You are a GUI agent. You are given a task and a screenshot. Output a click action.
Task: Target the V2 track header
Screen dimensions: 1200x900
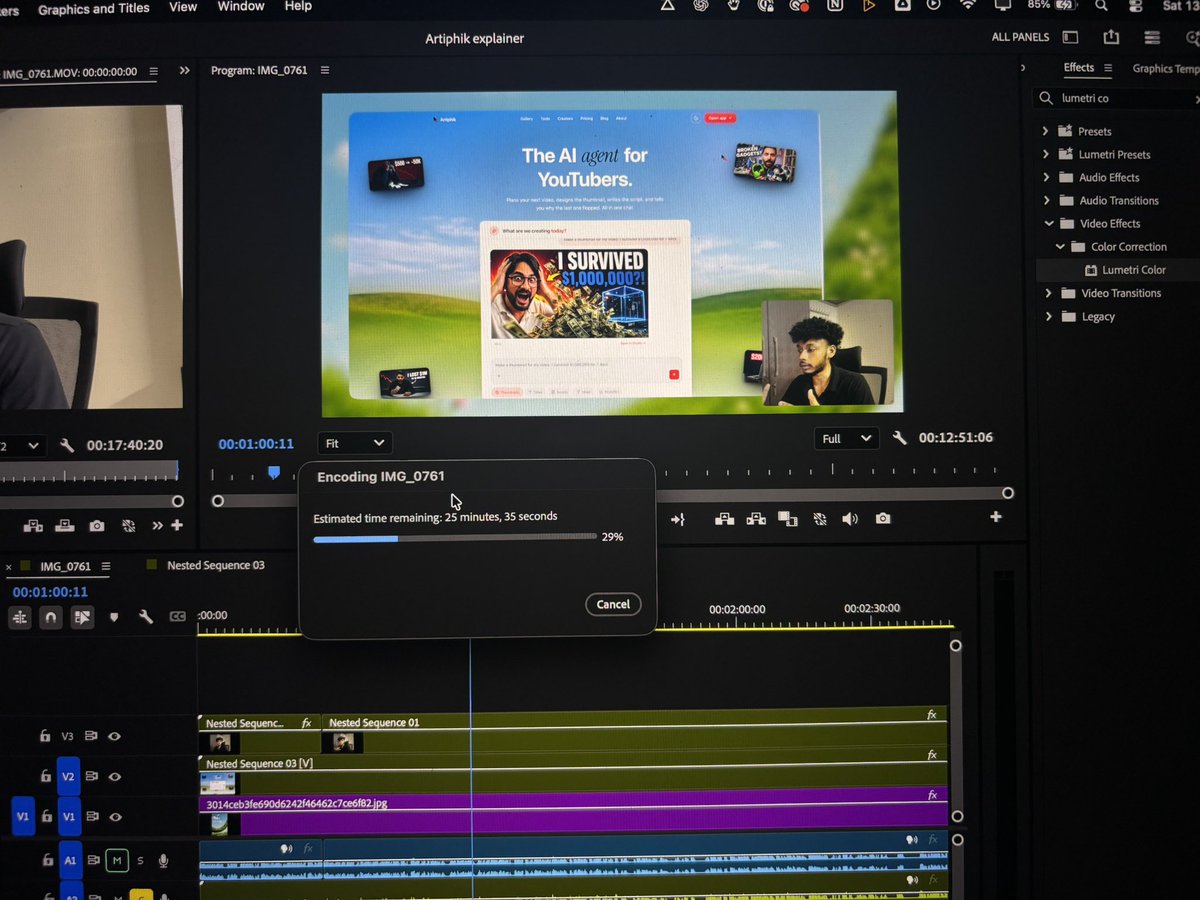tap(69, 776)
